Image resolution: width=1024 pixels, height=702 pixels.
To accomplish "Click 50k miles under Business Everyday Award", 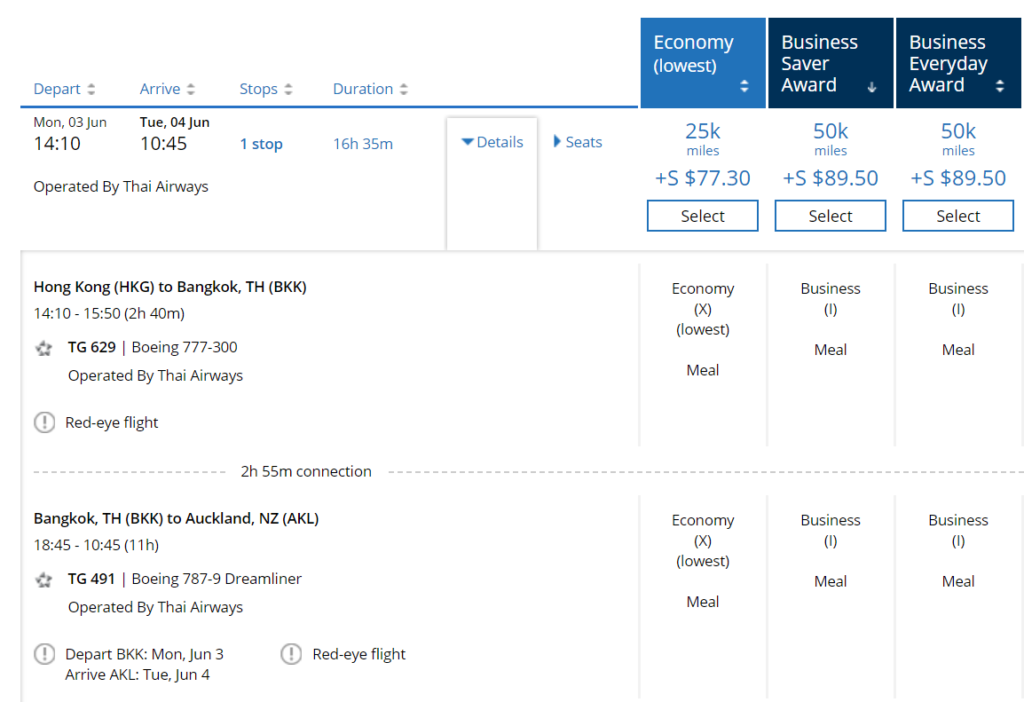I will click(x=958, y=139).
